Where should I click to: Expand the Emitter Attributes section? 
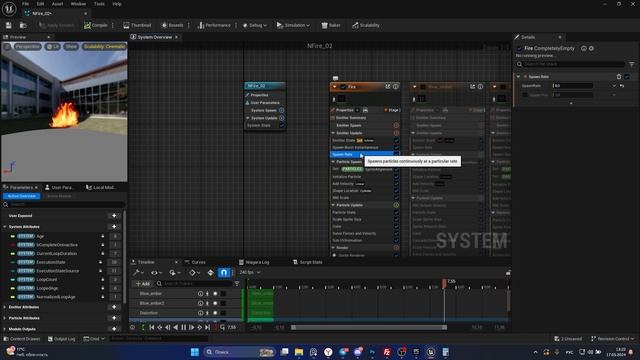coord(5,307)
